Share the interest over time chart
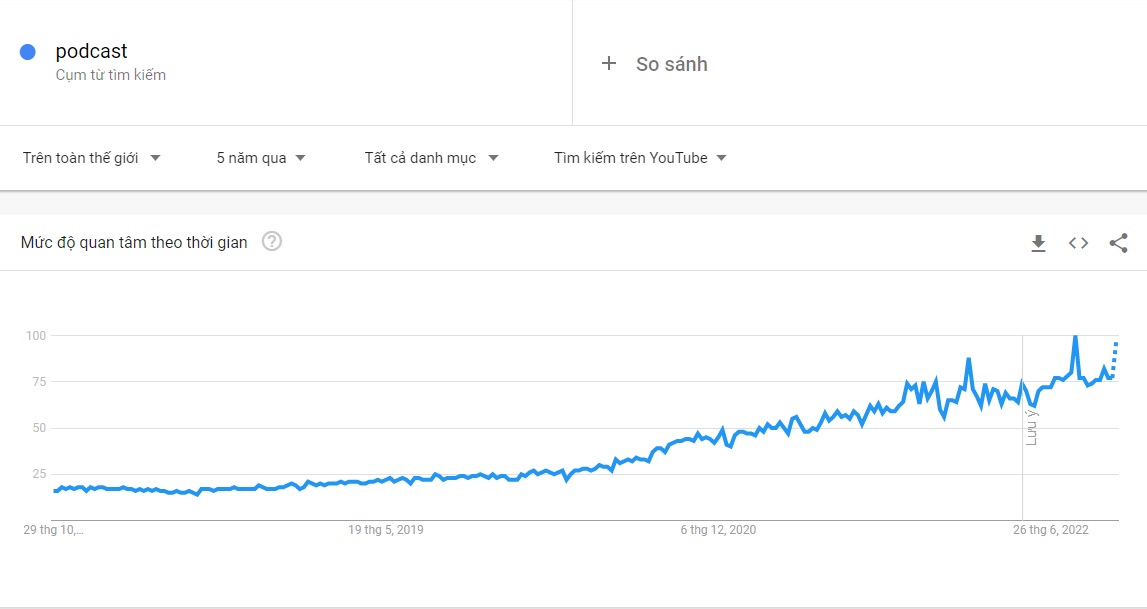The image size is (1147, 609). click(x=1118, y=243)
